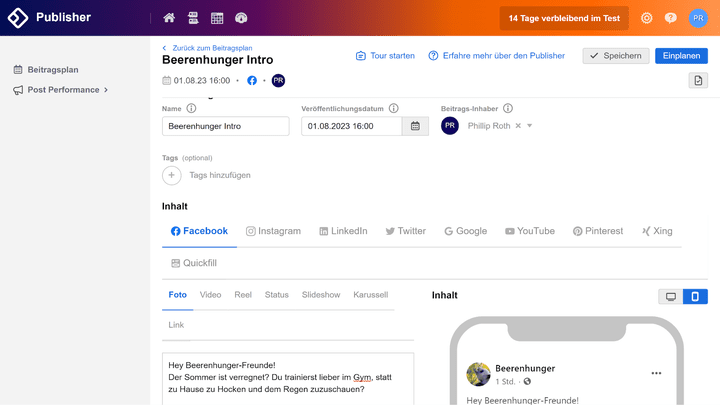
Task: Open the three-dot menu in post preview
Action: click(656, 373)
